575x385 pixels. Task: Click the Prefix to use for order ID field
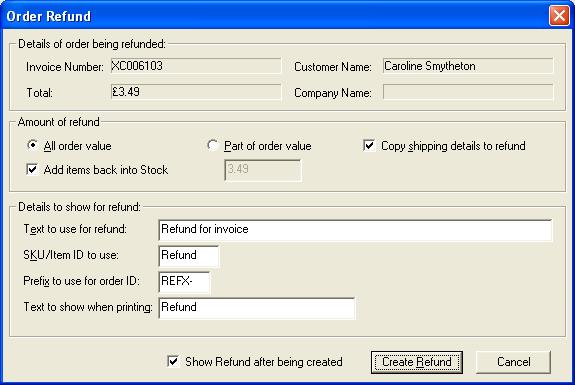[184, 282]
